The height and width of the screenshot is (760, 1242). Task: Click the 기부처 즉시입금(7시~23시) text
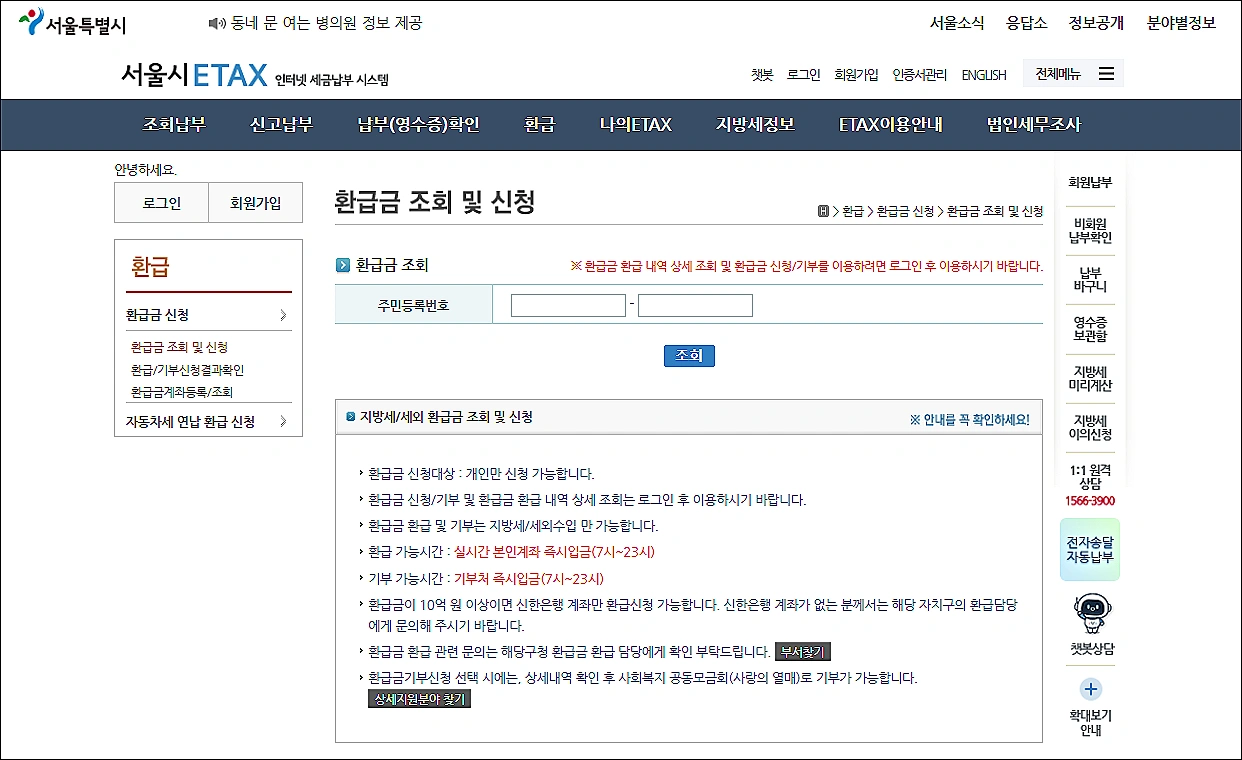click(x=529, y=578)
